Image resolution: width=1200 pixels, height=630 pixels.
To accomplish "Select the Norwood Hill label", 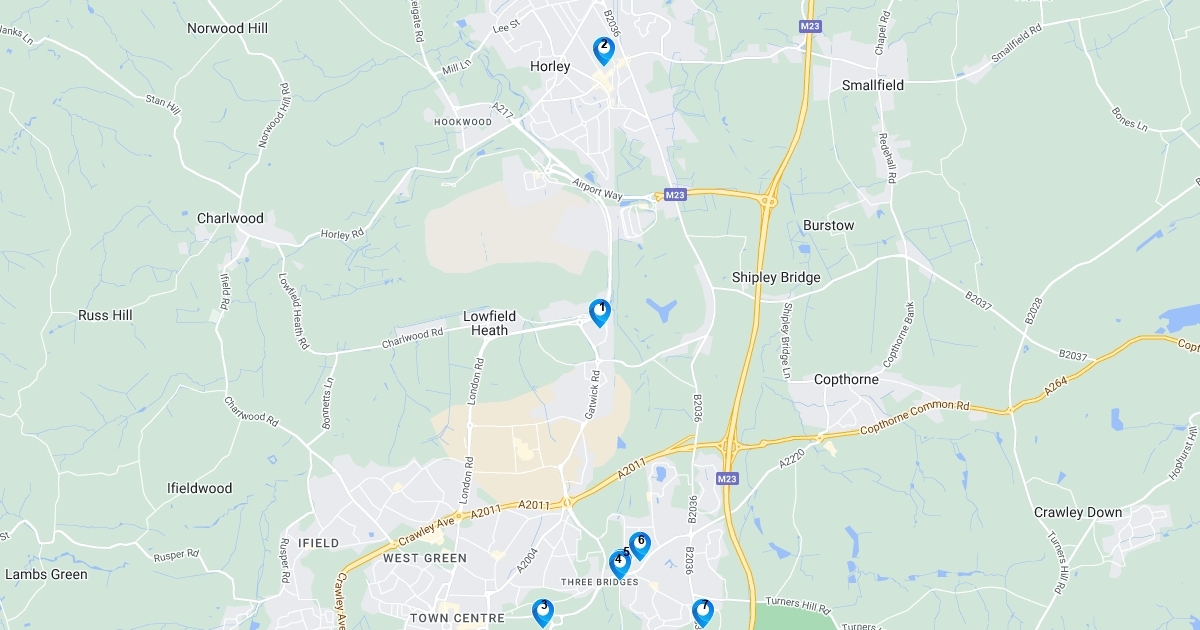I will 228,28.
